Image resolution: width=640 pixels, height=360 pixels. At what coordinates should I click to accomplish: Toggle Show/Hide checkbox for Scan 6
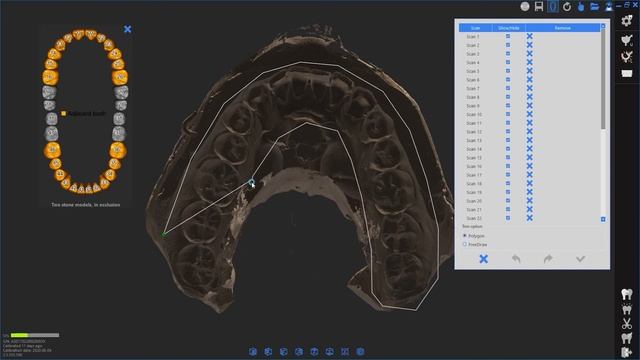click(x=508, y=80)
